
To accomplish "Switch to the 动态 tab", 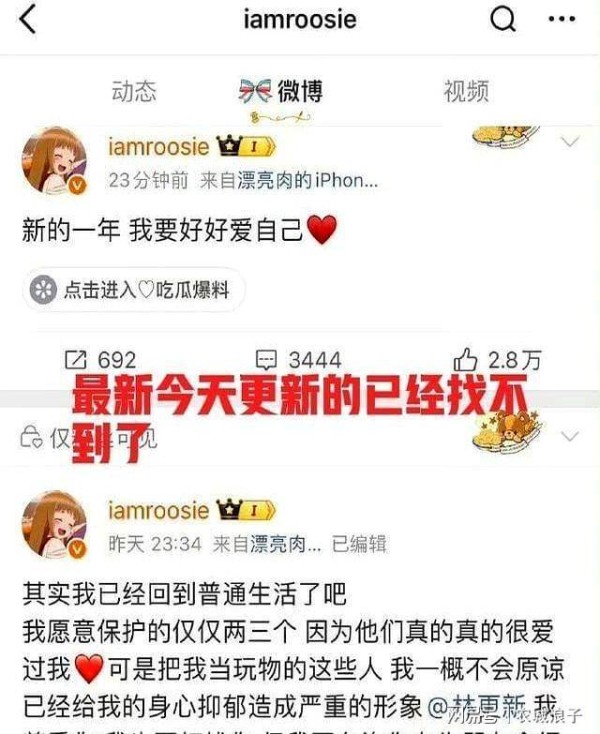I will tap(134, 91).
